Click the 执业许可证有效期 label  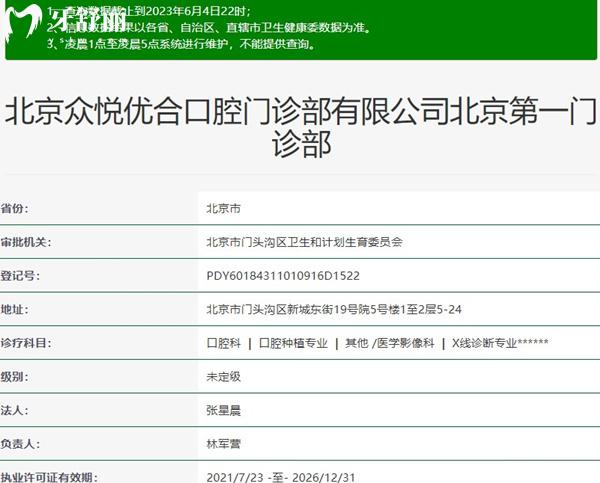(x=49, y=477)
